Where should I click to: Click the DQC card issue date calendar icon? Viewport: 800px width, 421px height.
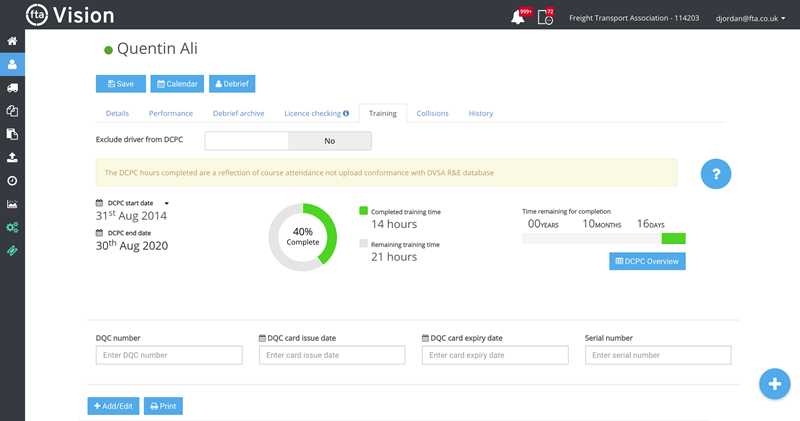click(x=262, y=338)
